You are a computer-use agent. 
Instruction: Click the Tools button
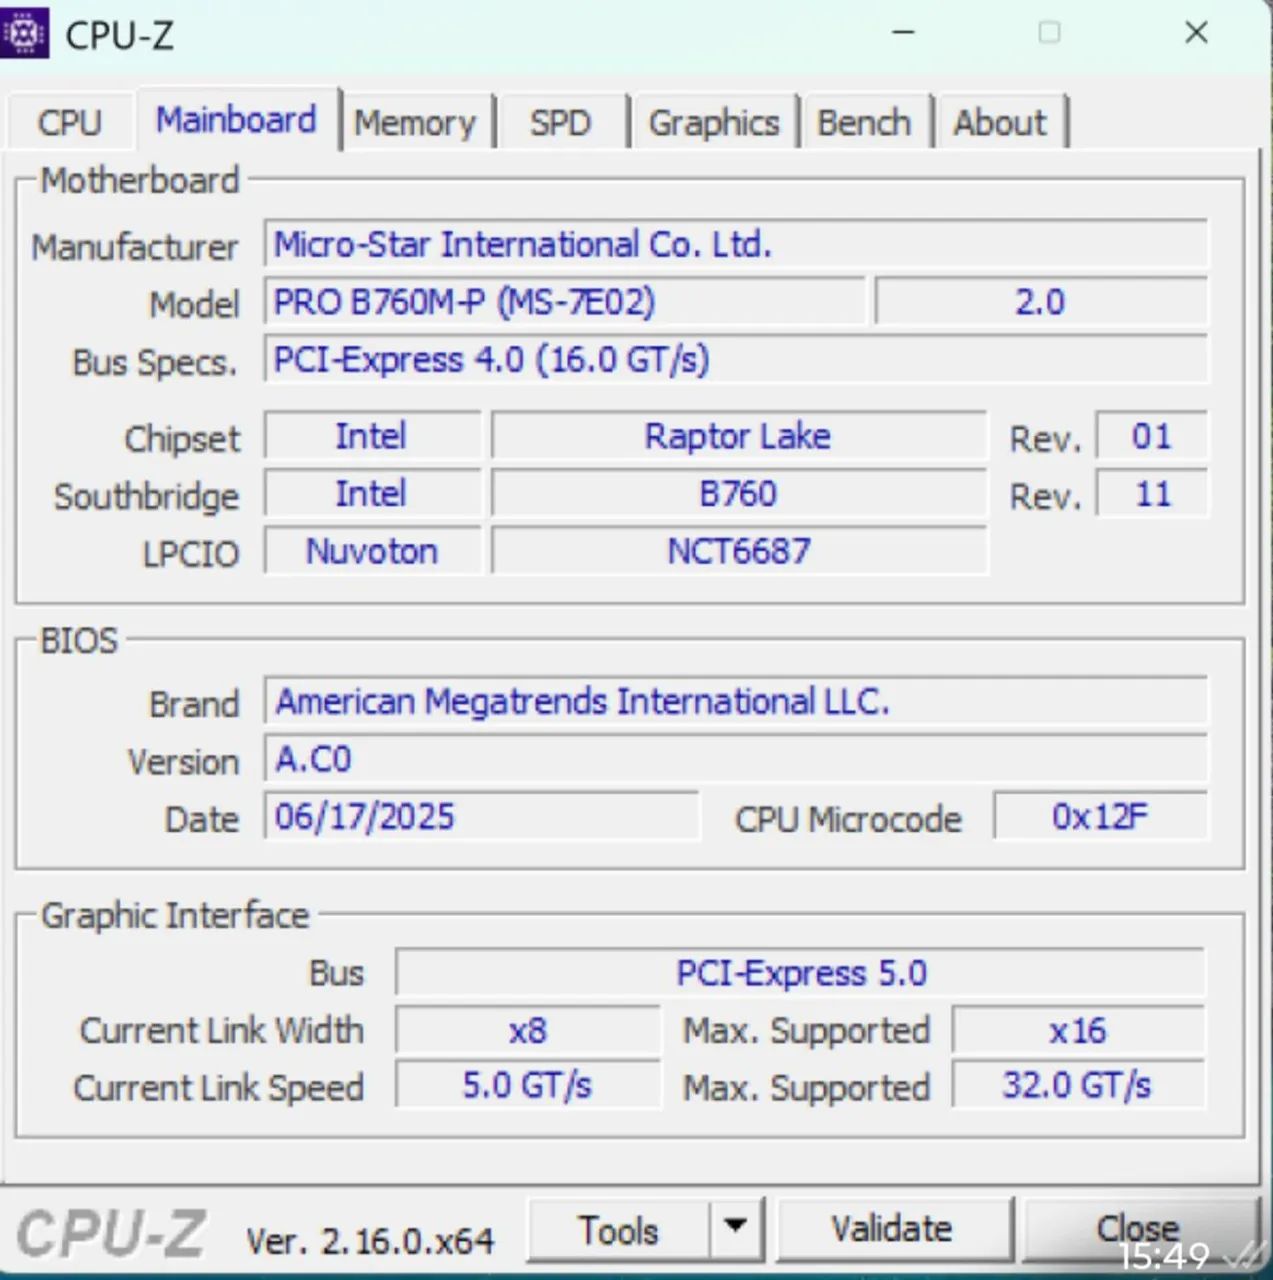pos(618,1230)
